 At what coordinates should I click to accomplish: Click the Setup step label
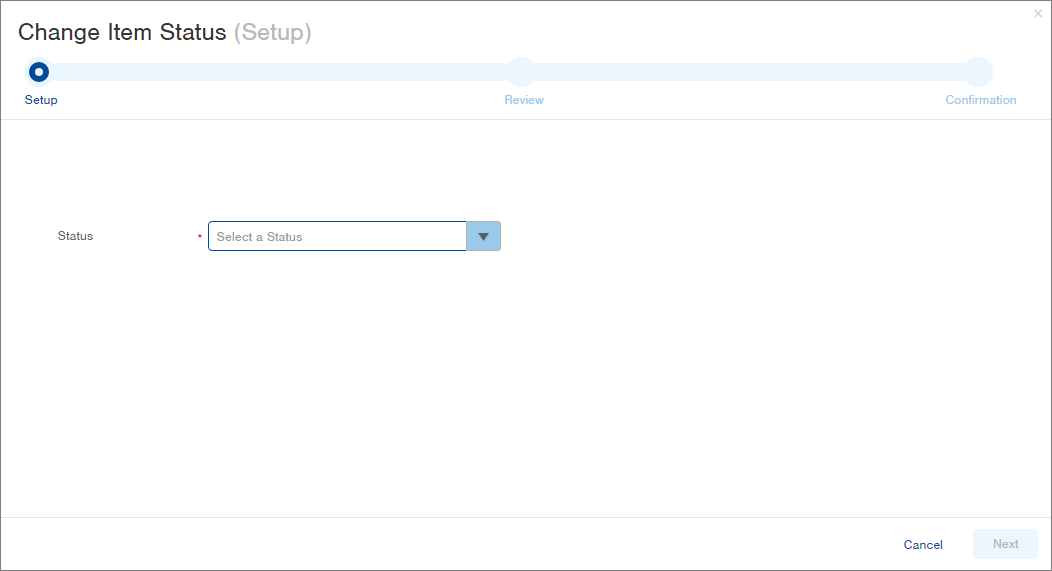[x=41, y=100]
